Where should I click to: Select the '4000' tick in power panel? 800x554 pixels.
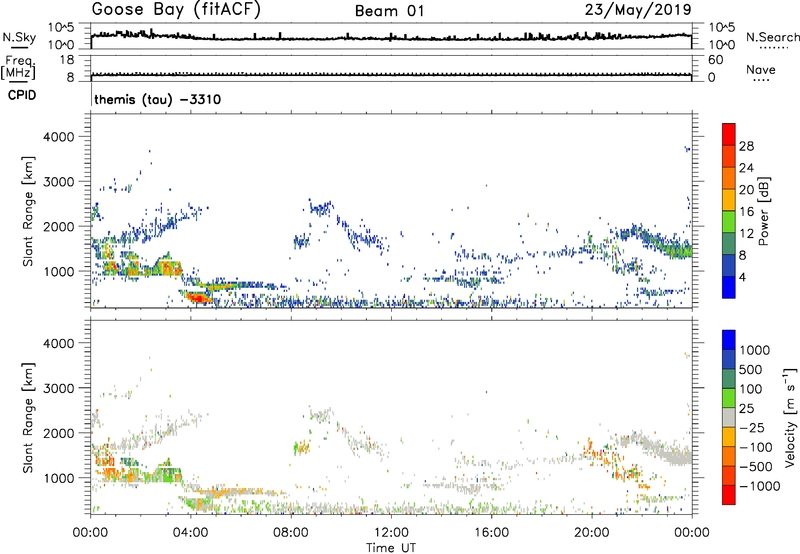[x=58, y=137]
